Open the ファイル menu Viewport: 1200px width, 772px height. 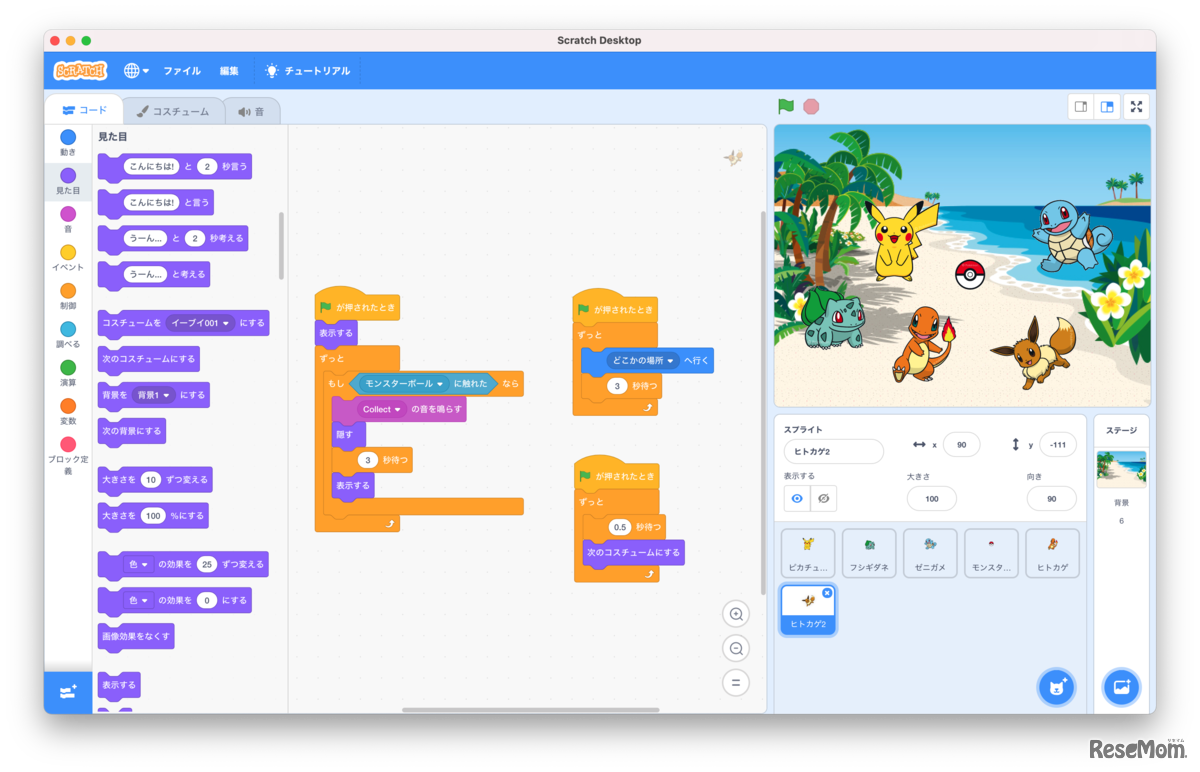[x=181, y=70]
